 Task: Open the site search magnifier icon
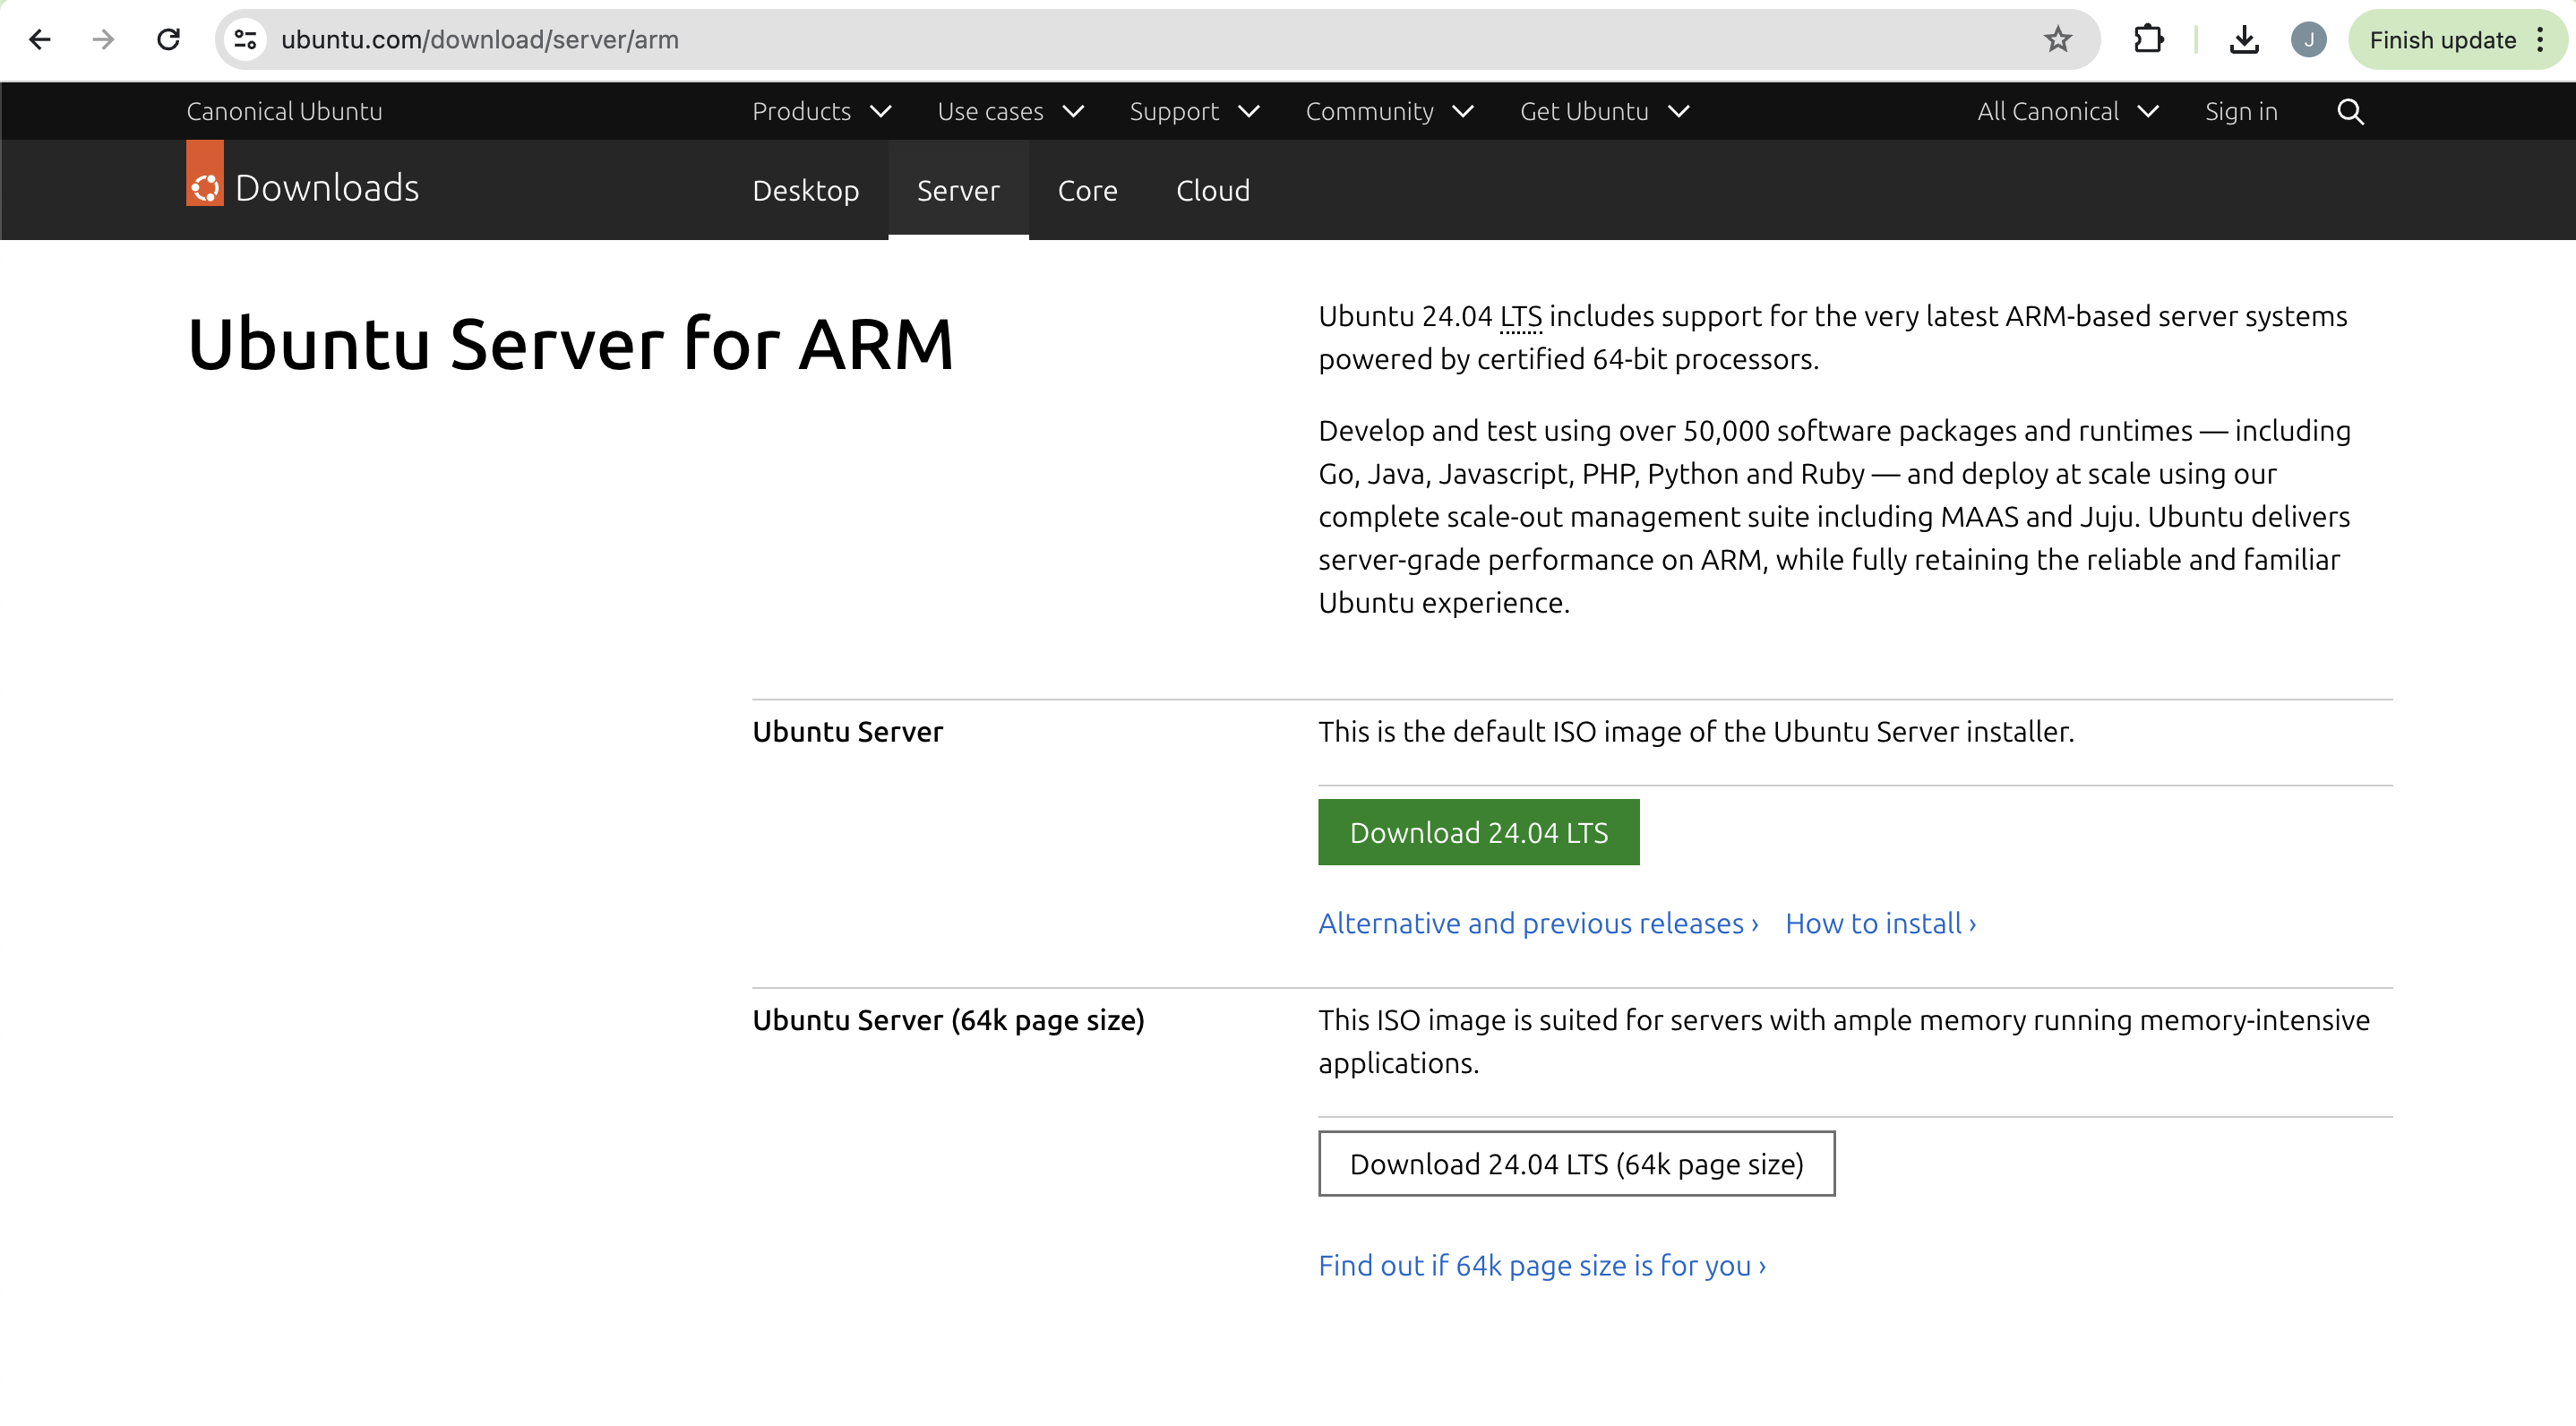tap(2350, 111)
